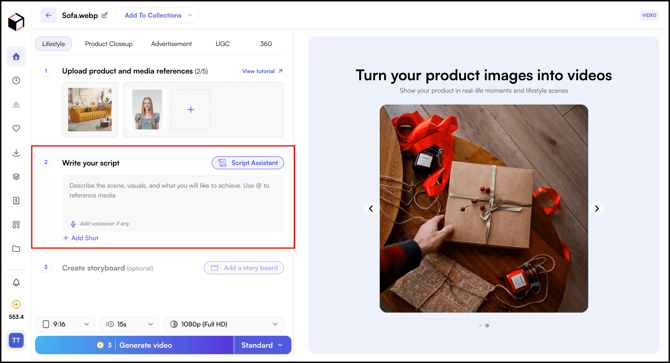Open the 9:16 aspect ratio dropdown
670x363 pixels.
click(65, 324)
